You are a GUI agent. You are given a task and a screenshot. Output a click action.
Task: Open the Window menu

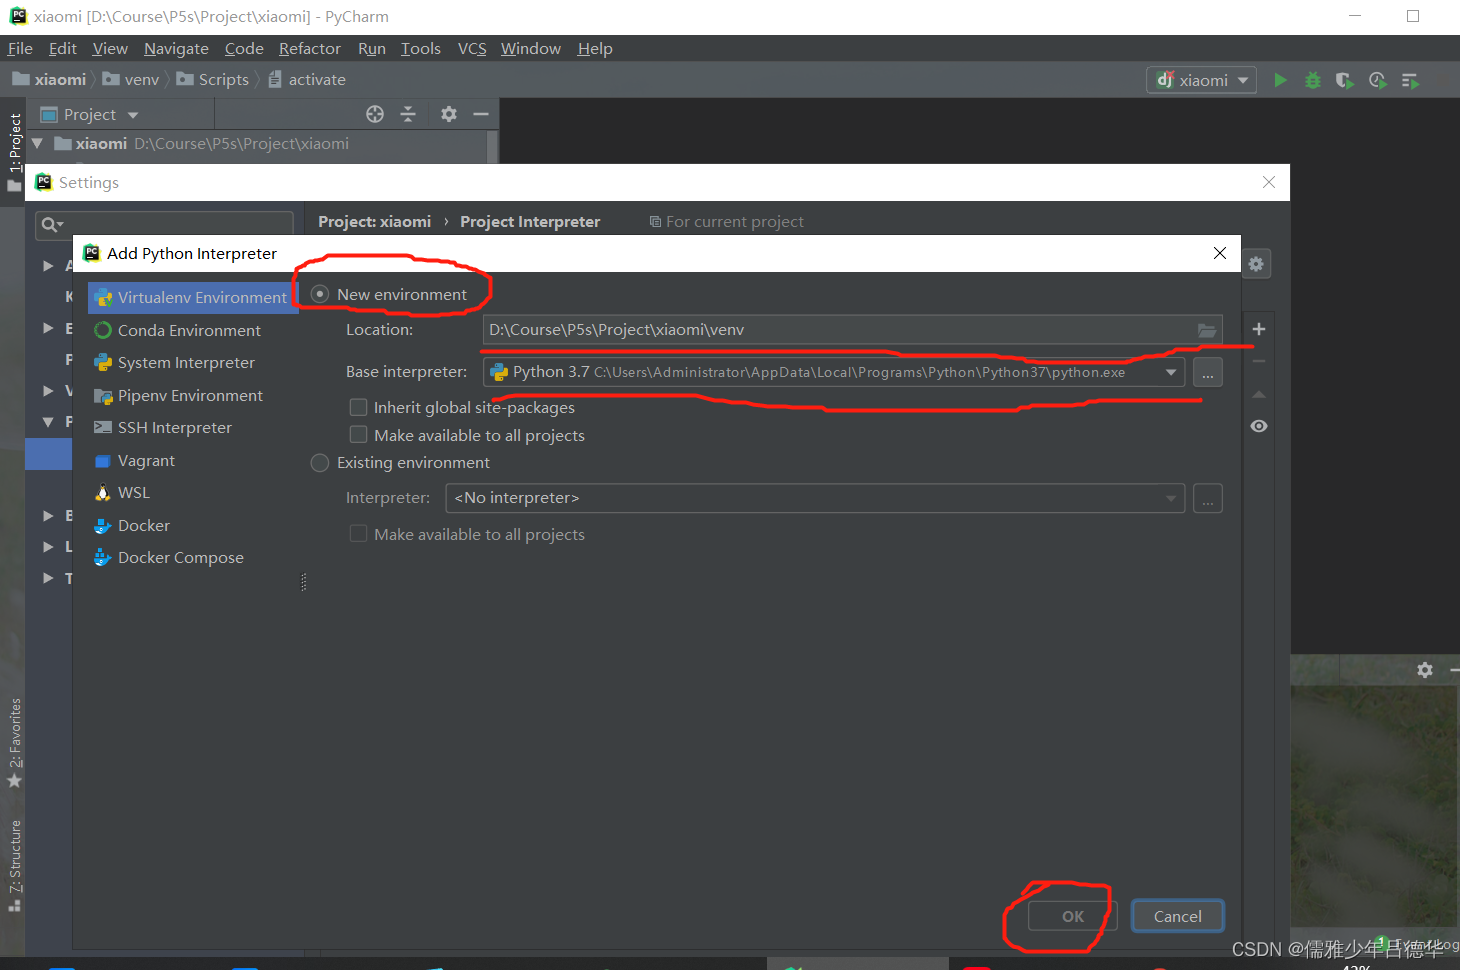click(x=531, y=48)
